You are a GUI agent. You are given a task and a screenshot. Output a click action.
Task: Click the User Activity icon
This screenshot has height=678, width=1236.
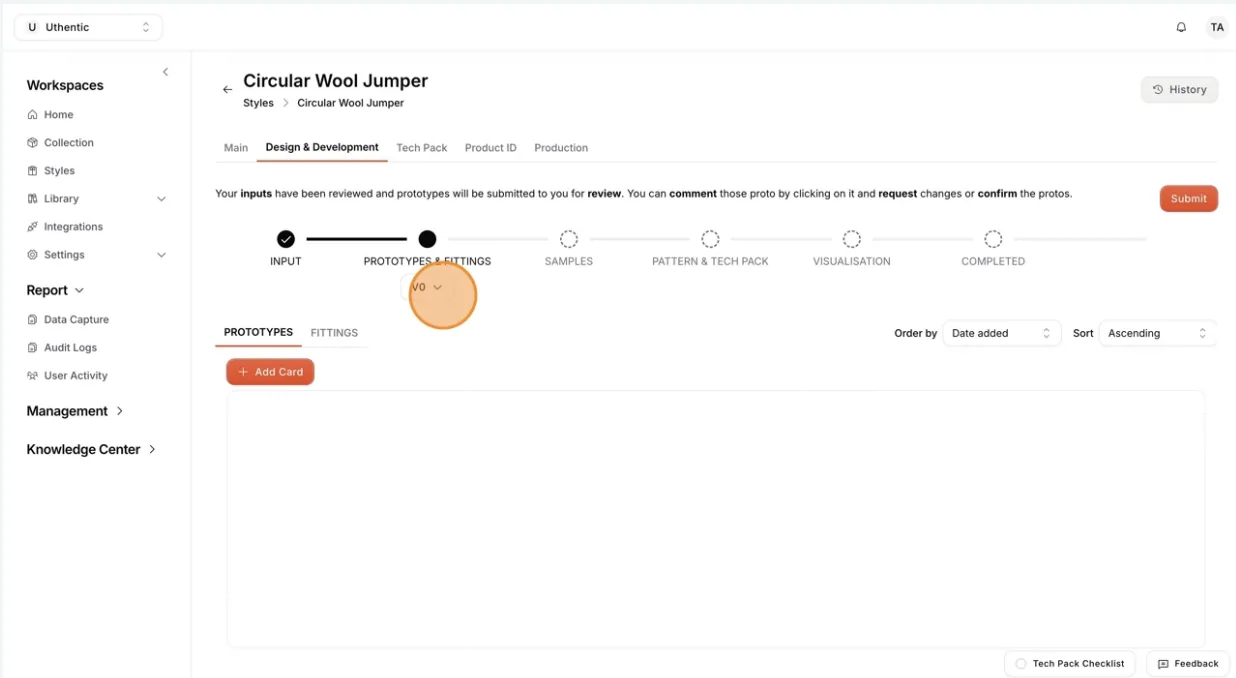tap(33, 376)
